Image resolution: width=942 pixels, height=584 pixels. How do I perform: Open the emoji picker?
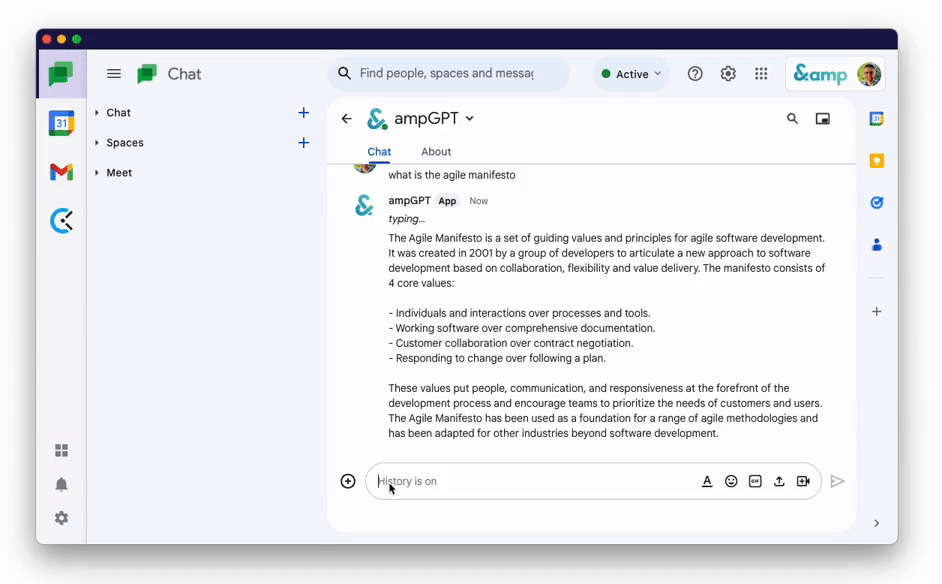tap(731, 481)
